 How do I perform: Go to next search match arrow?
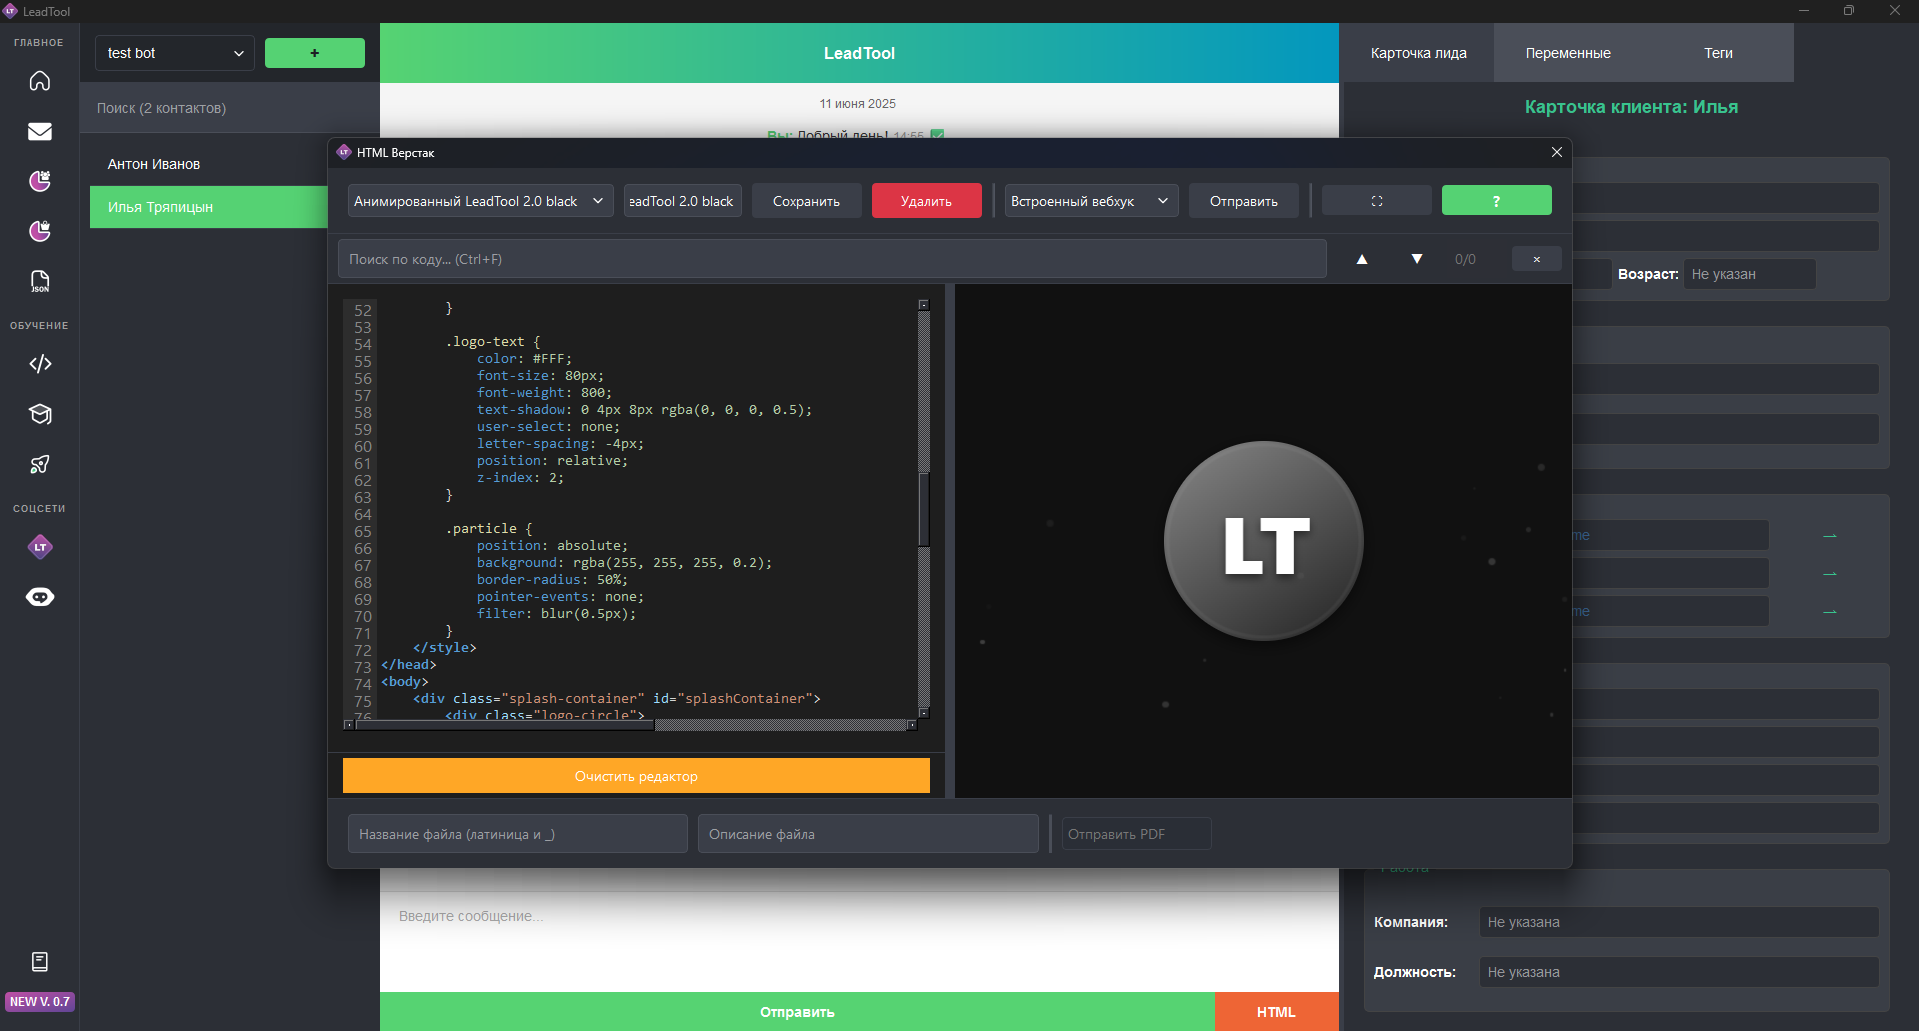(x=1417, y=259)
